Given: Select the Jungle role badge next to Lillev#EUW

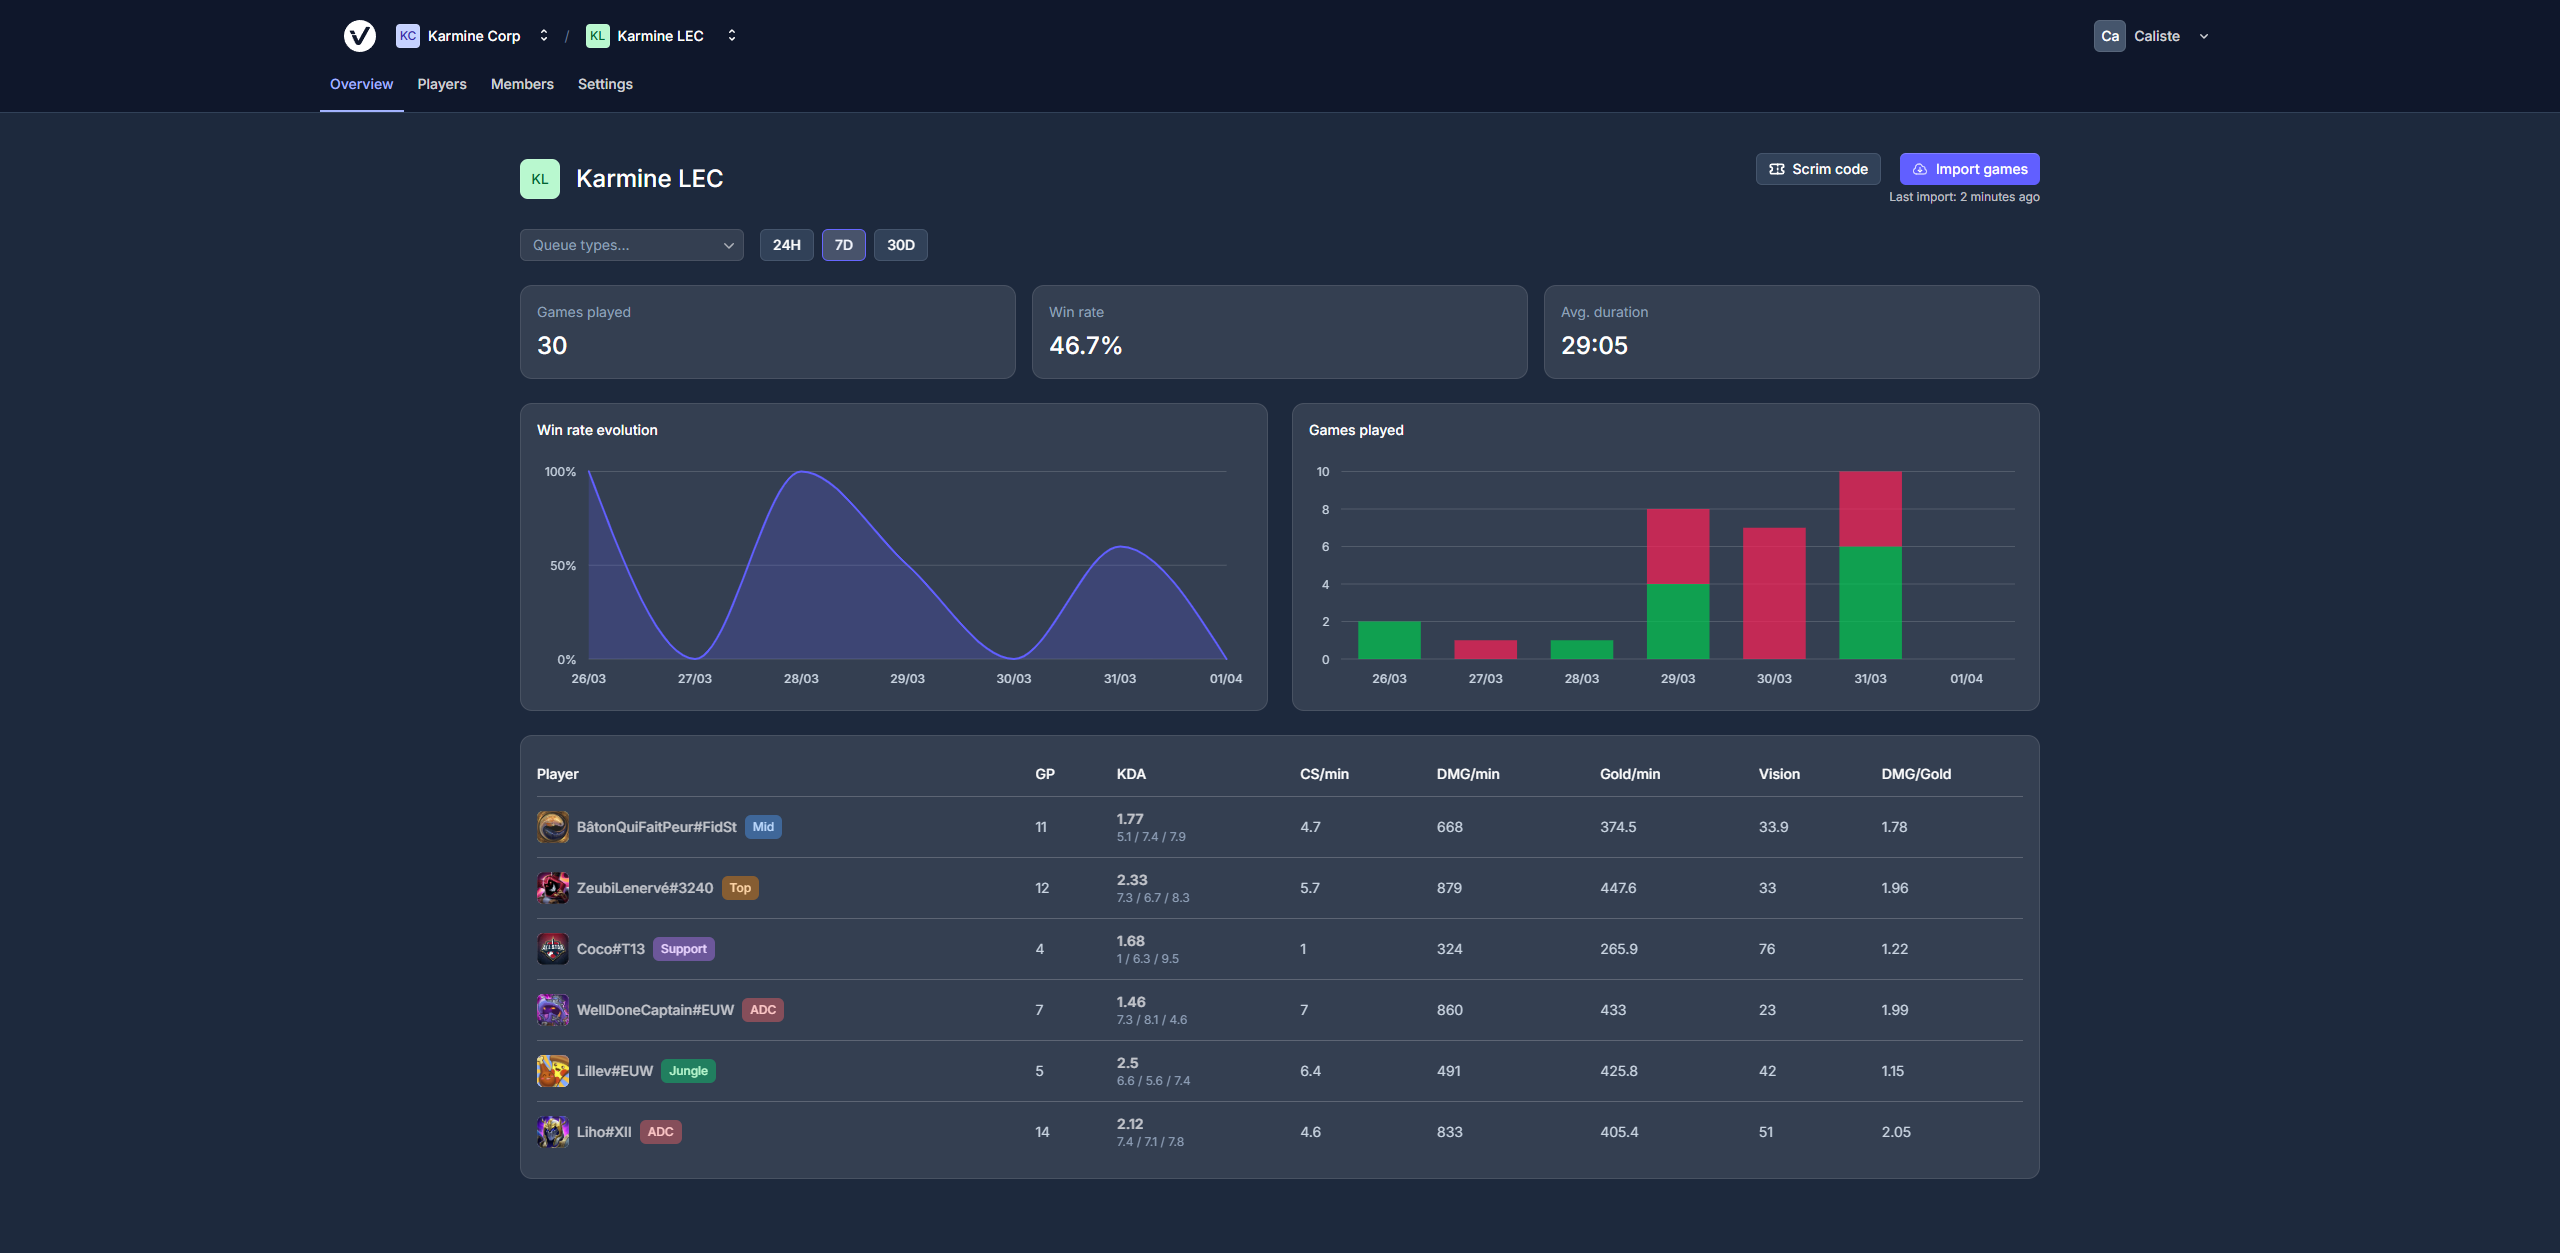Looking at the screenshot, I should pyautogui.click(x=688, y=1070).
